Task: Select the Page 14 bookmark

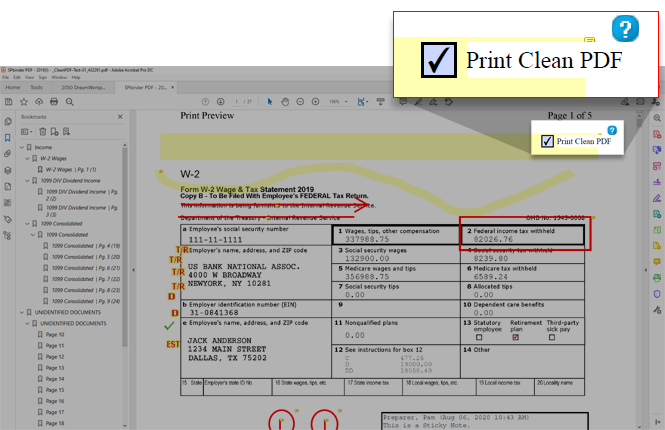Action: point(55,379)
